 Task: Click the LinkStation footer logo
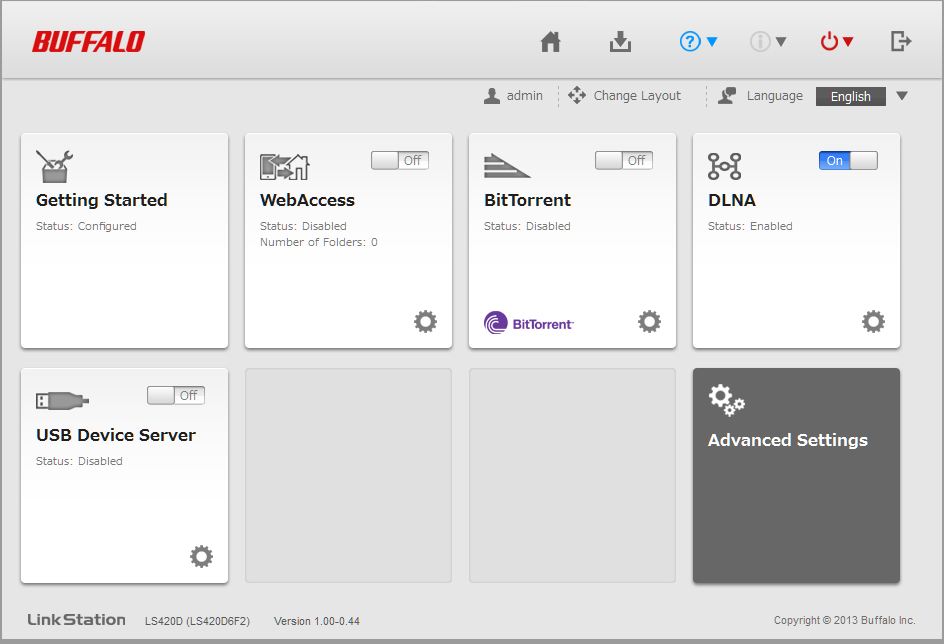pyautogui.click(x=76, y=619)
